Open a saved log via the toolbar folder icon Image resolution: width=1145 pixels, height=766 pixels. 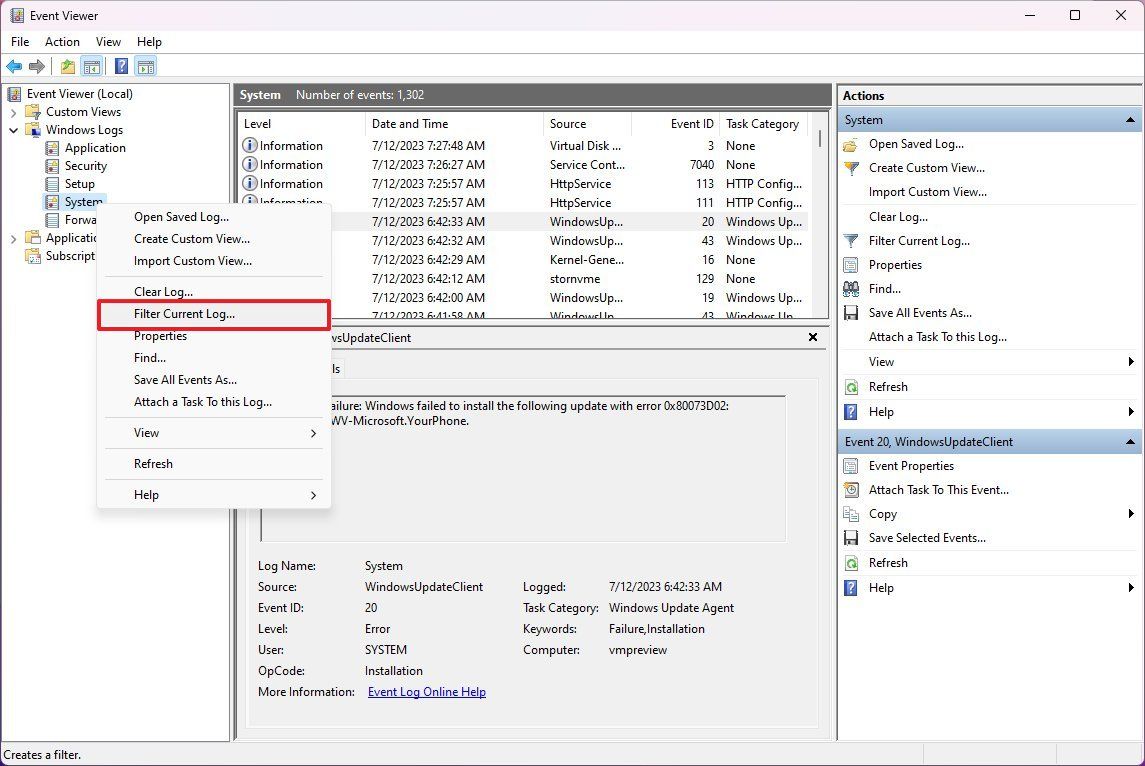tap(66, 66)
